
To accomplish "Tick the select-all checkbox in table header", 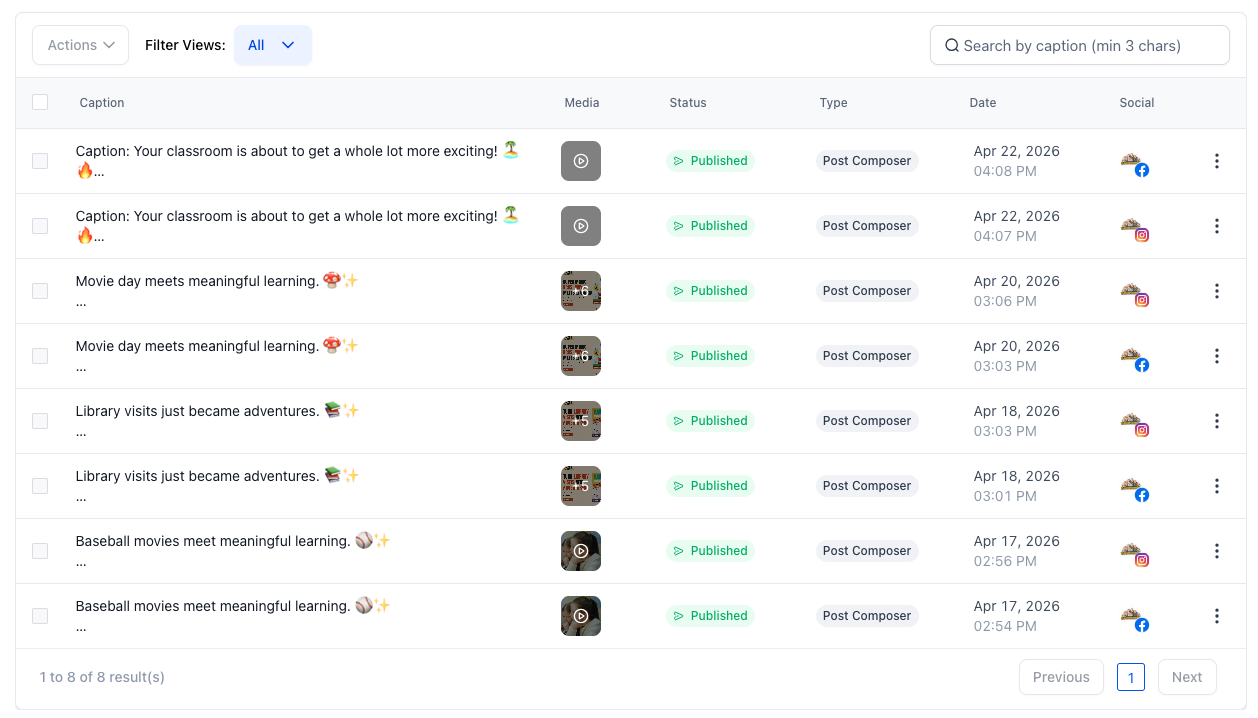I will (40, 102).
